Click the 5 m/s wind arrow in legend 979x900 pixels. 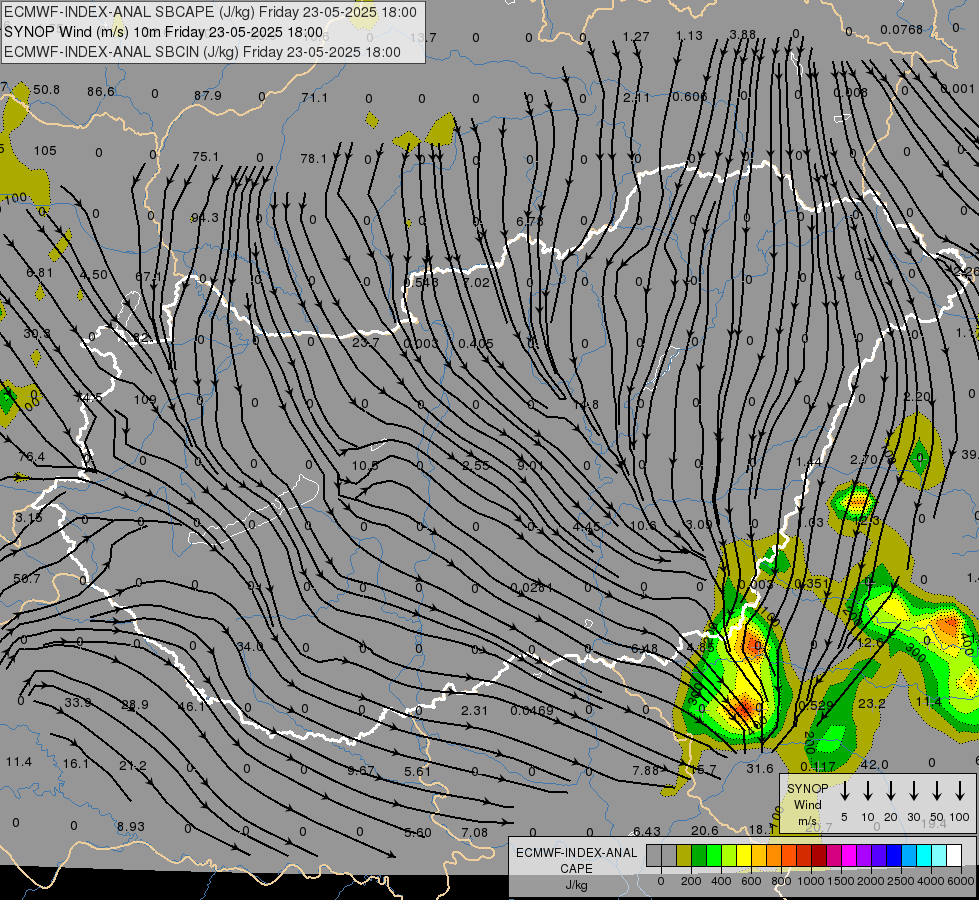[x=845, y=791]
